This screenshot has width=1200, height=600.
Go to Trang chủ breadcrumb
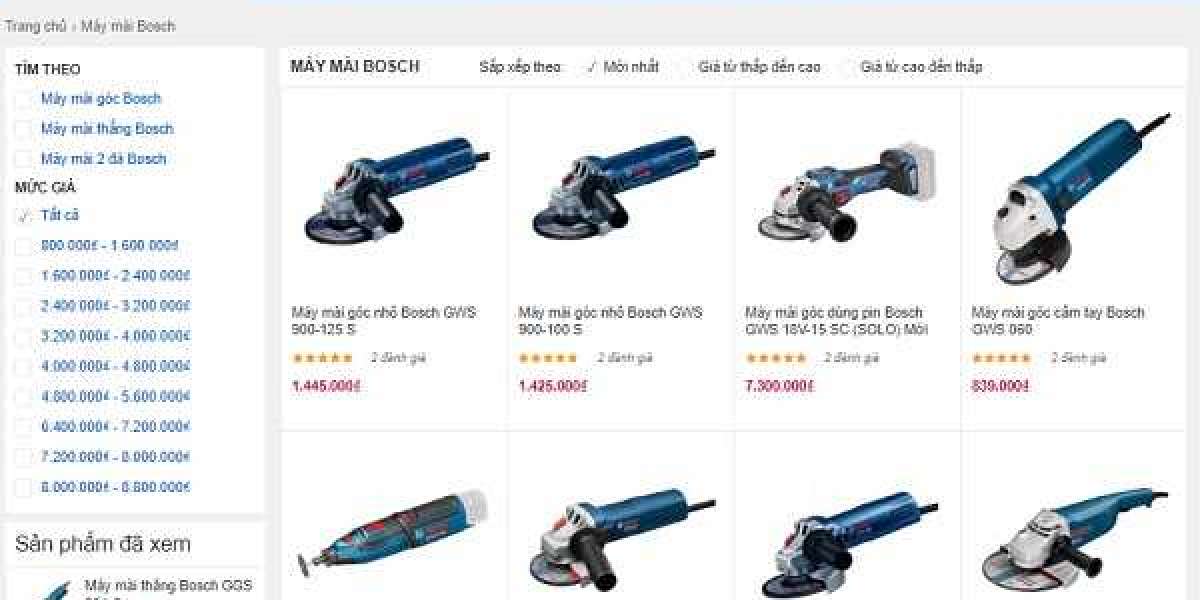tap(35, 26)
